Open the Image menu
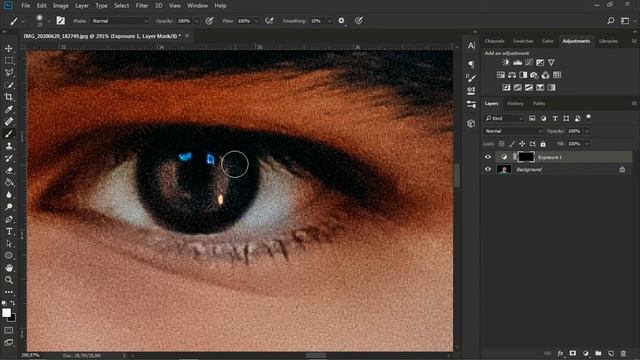This screenshot has width=640, height=360. [x=60, y=6]
